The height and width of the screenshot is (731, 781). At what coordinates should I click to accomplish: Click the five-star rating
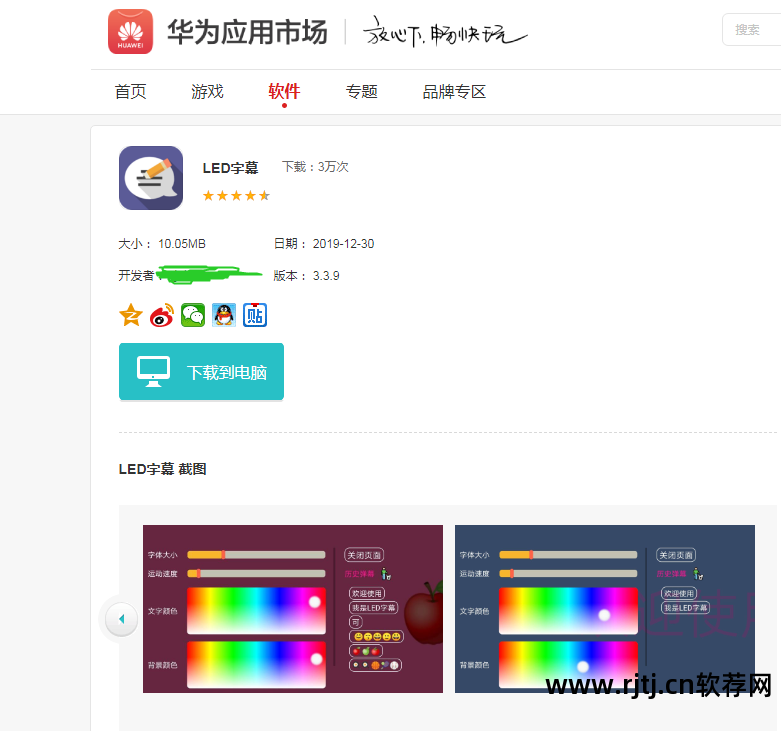236,196
